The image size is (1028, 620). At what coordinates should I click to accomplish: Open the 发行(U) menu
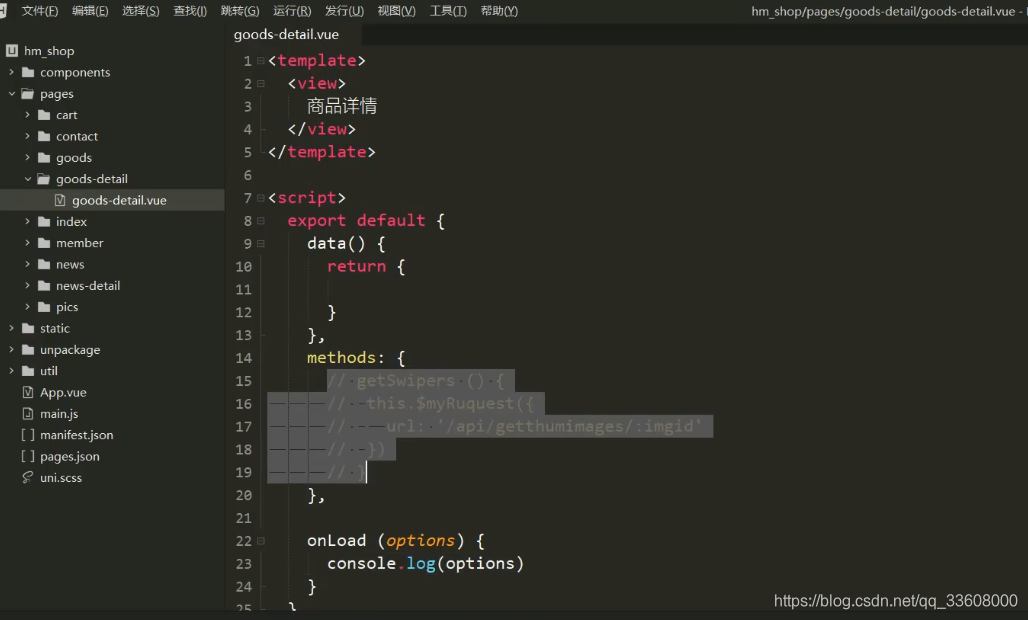(344, 11)
